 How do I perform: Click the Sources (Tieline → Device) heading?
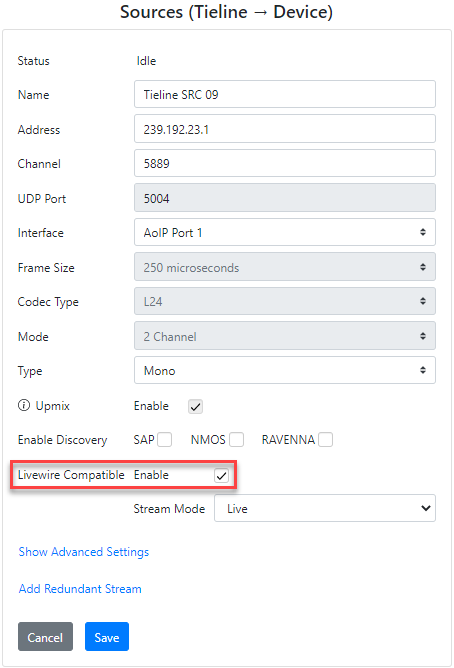227,12
